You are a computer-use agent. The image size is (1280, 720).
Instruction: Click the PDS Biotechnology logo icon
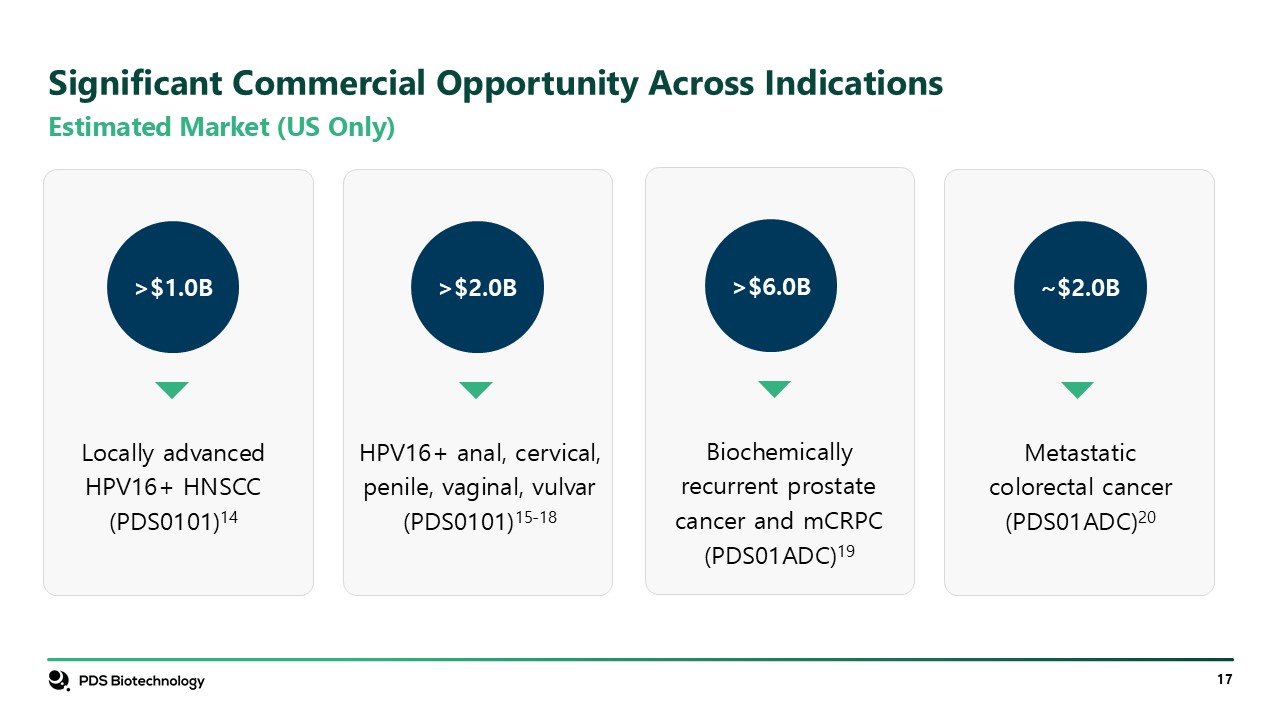[x=59, y=680]
